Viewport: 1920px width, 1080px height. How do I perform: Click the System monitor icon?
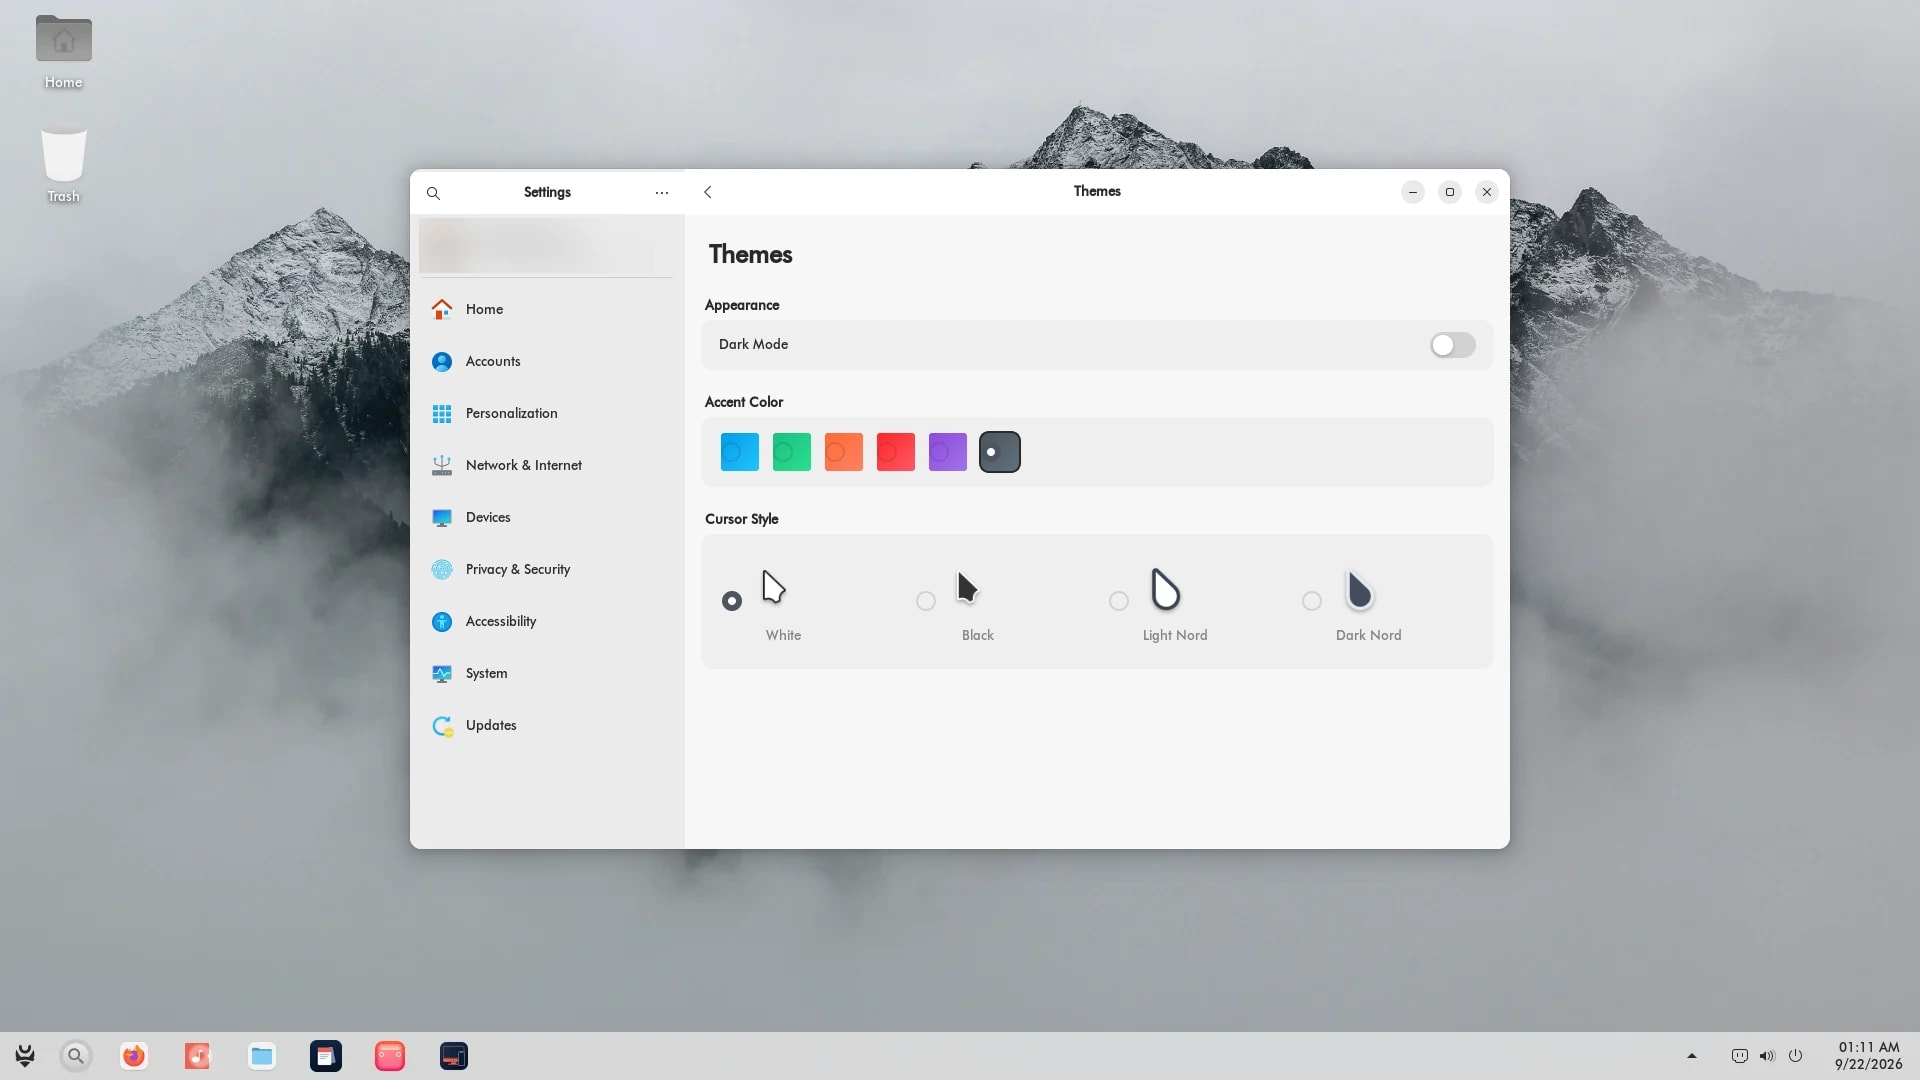click(442, 673)
